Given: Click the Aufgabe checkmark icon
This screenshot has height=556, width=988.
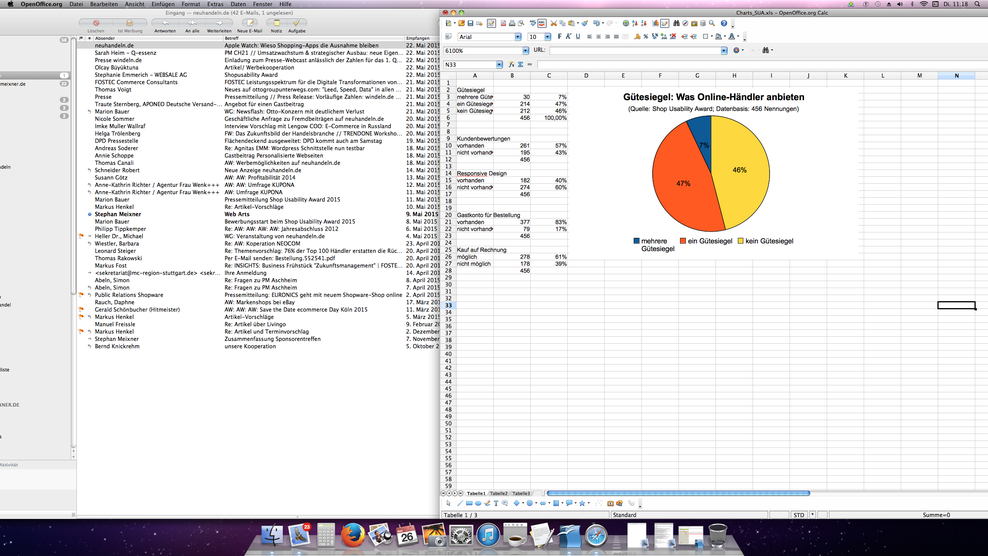Looking at the screenshot, I should (296, 23).
